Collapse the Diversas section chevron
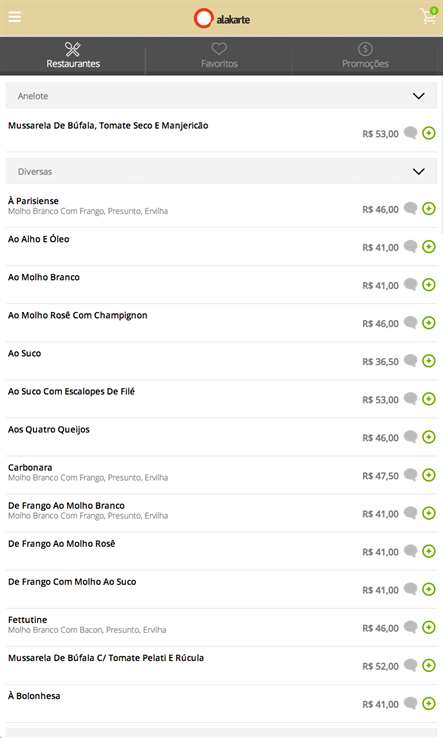Image resolution: width=443 pixels, height=738 pixels. click(x=419, y=171)
